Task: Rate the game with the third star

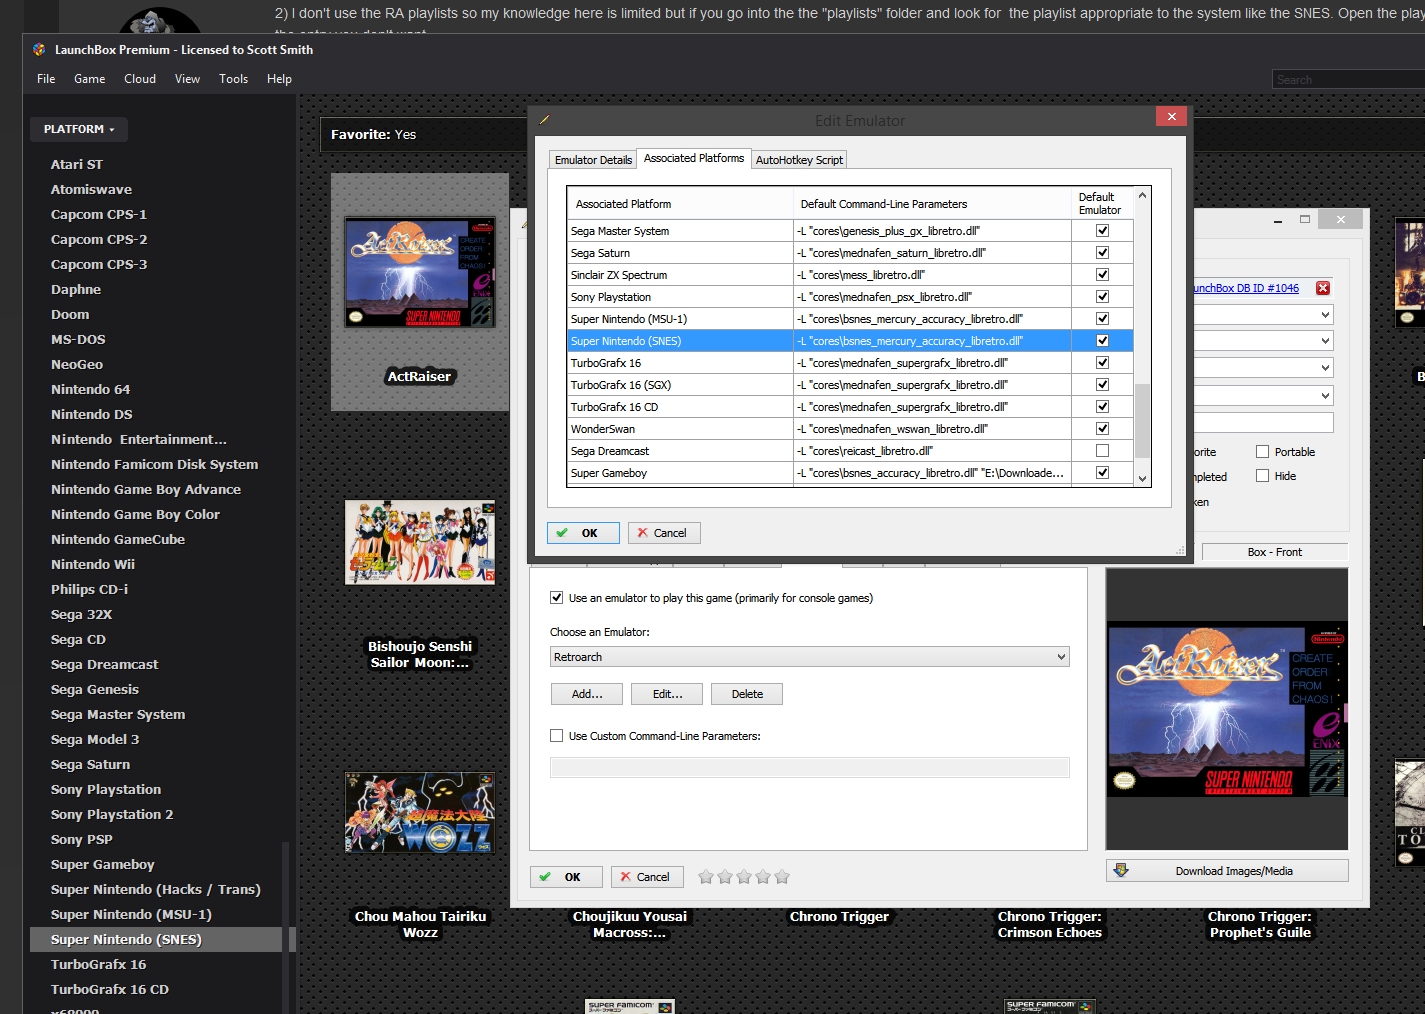Action: coord(744,877)
